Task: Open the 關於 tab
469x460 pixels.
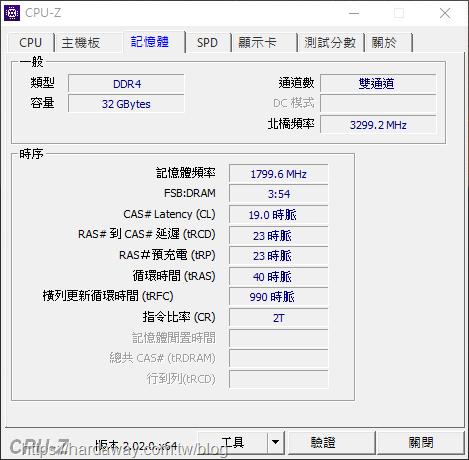Action: click(x=388, y=43)
